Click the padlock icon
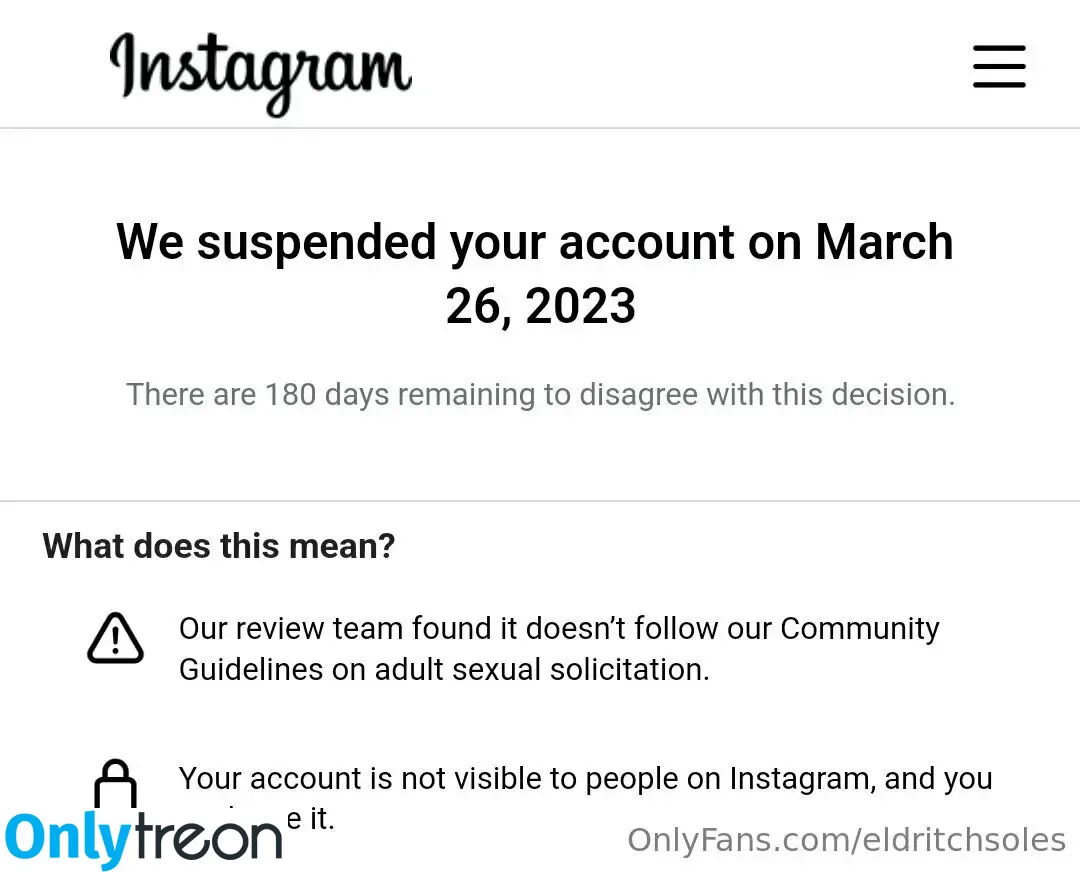This screenshot has width=1080, height=872. pyautogui.click(x=115, y=786)
